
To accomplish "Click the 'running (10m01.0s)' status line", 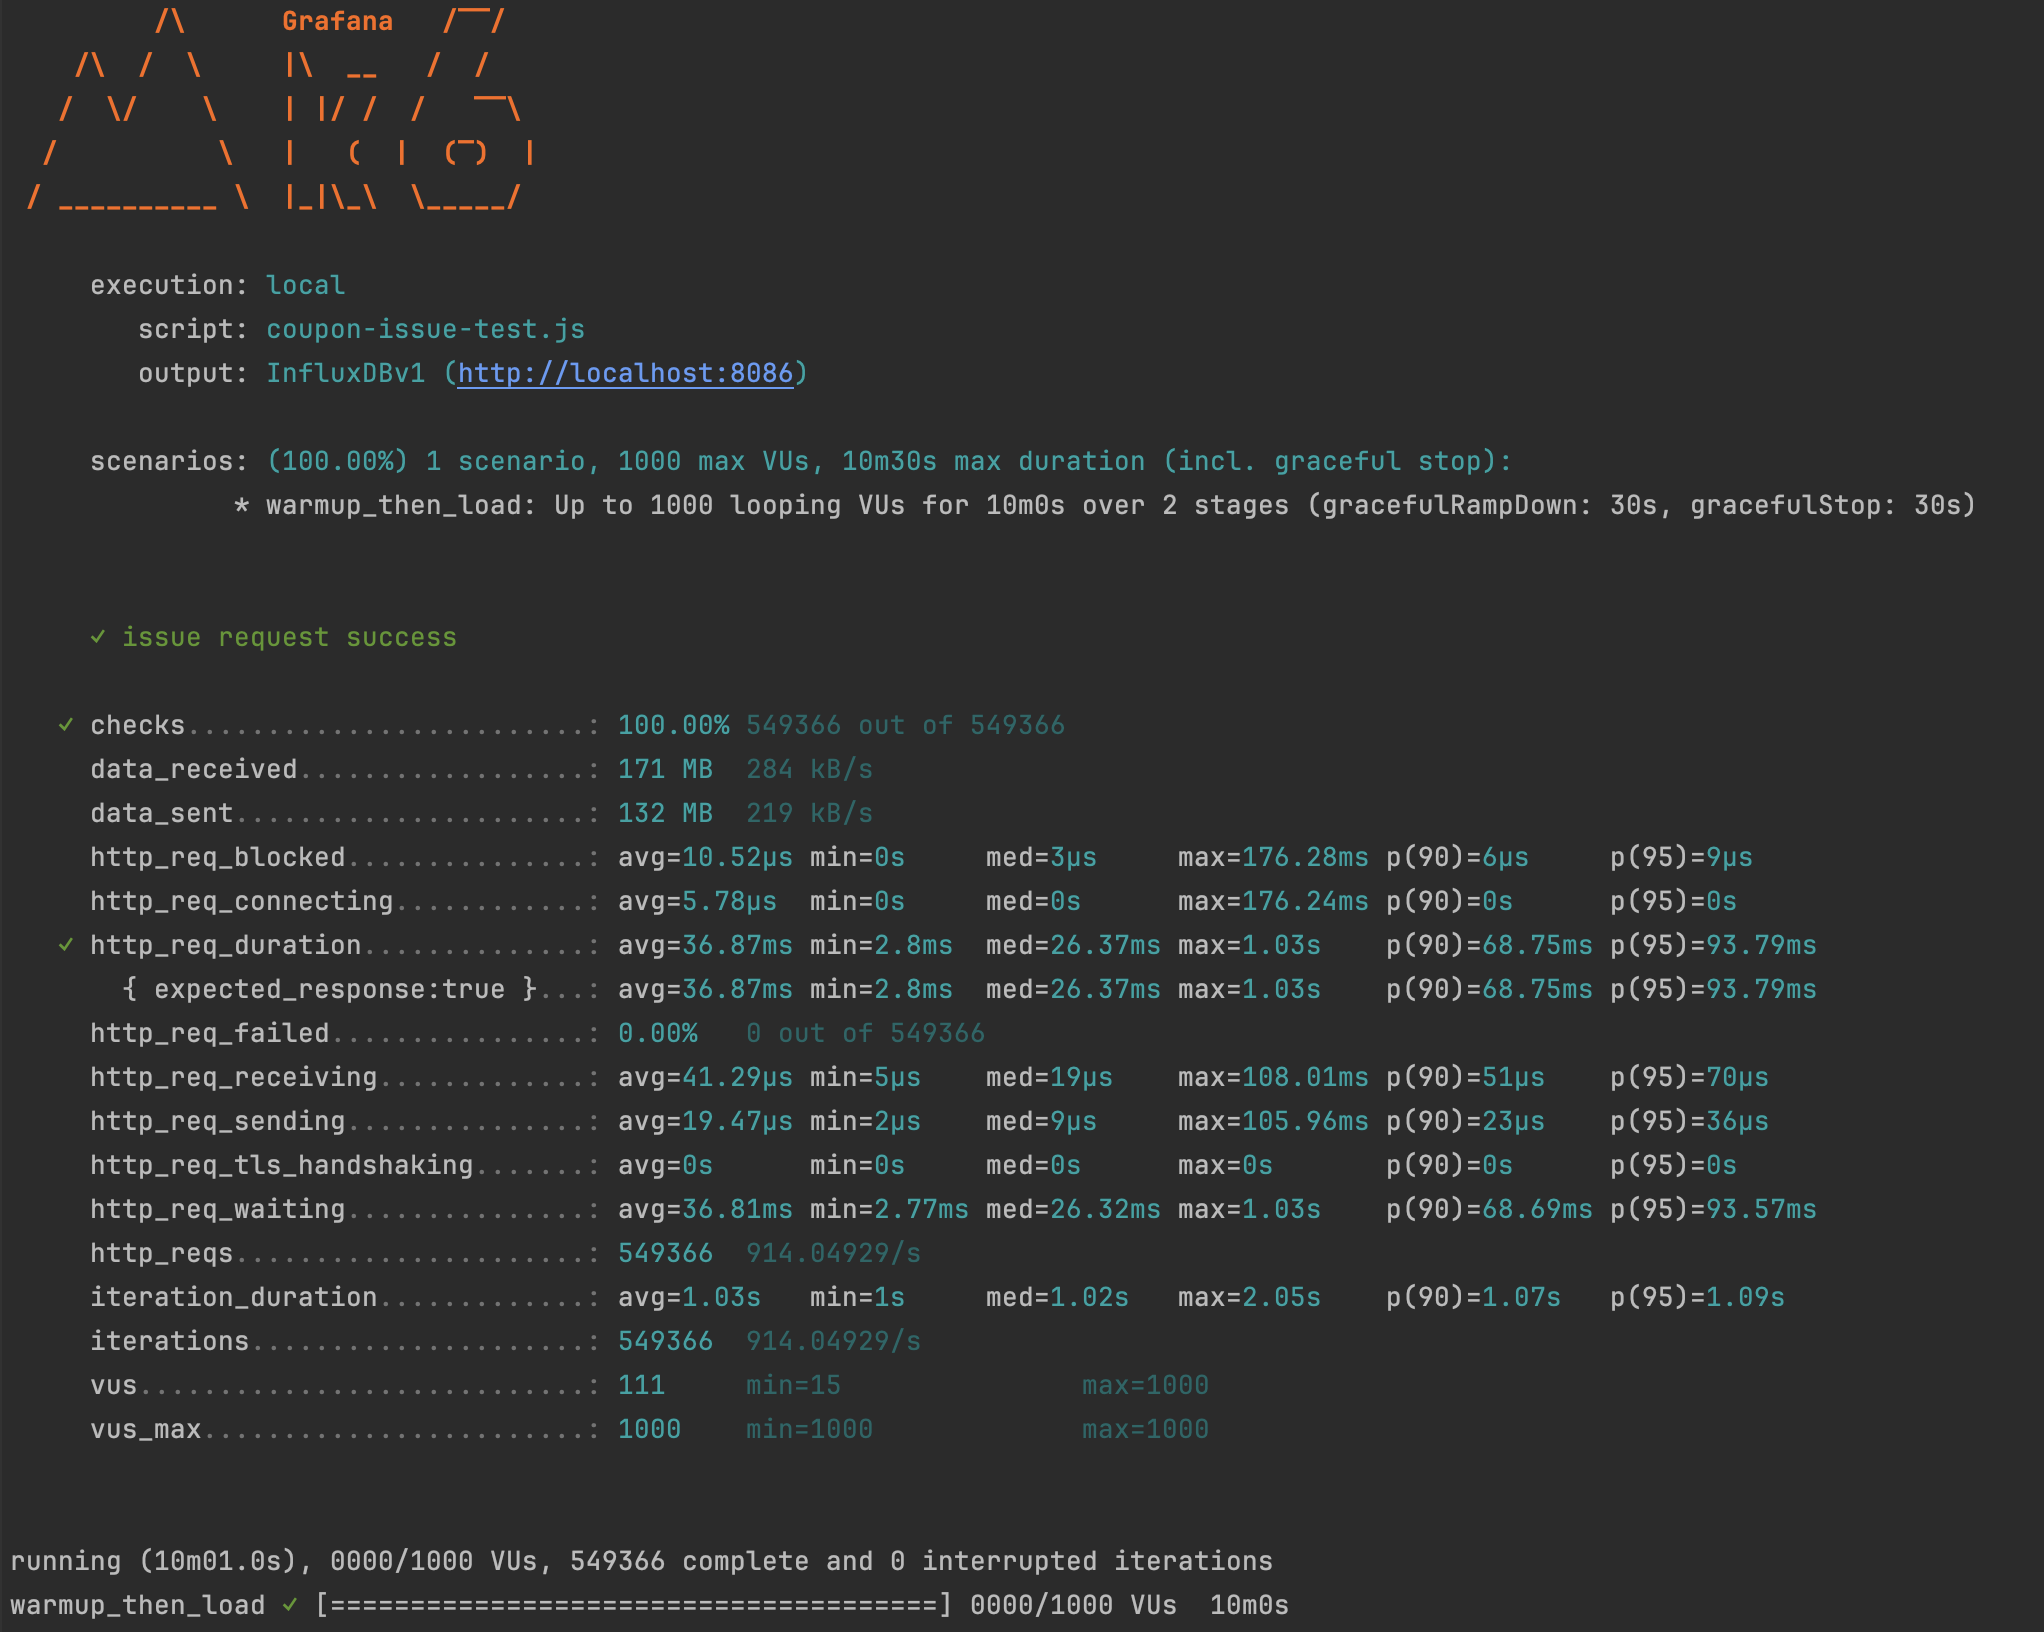I will pyautogui.click(x=641, y=1561).
